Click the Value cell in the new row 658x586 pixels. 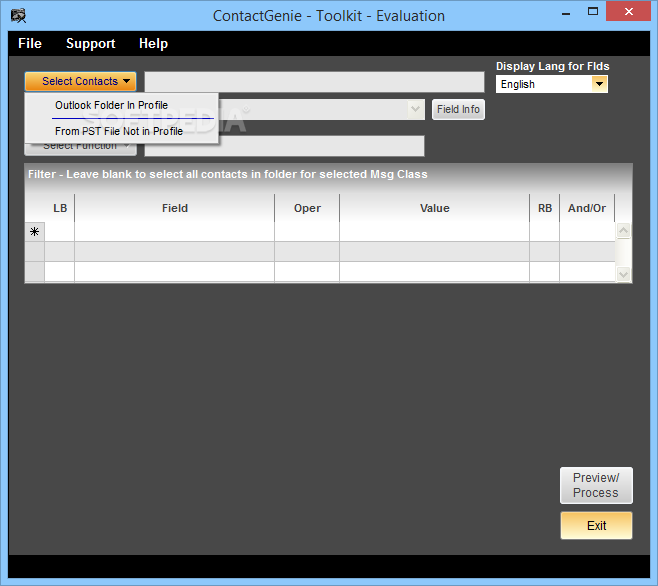435,231
